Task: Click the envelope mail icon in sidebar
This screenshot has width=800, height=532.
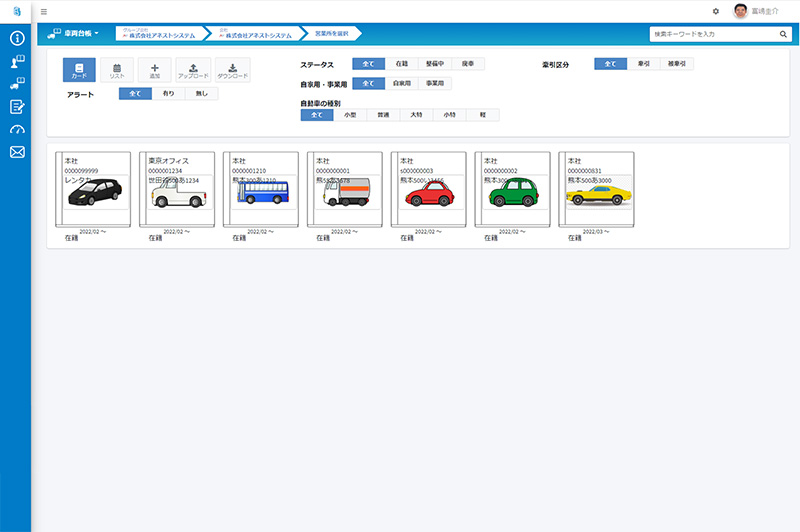Action: (17, 152)
